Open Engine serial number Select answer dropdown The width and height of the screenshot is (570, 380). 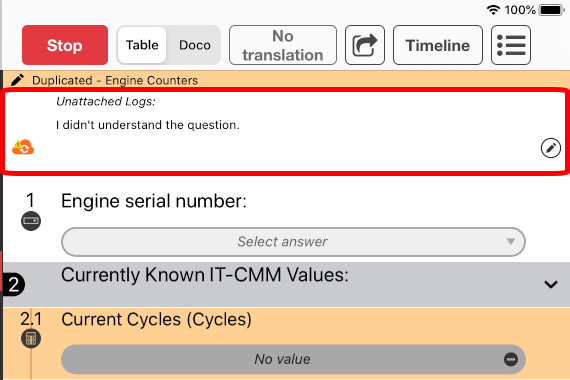click(293, 242)
